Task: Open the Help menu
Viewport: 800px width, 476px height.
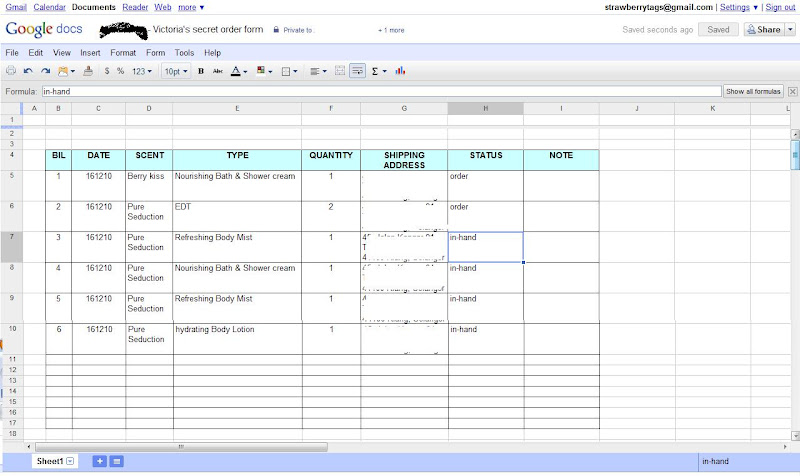Action: (x=212, y=53)
